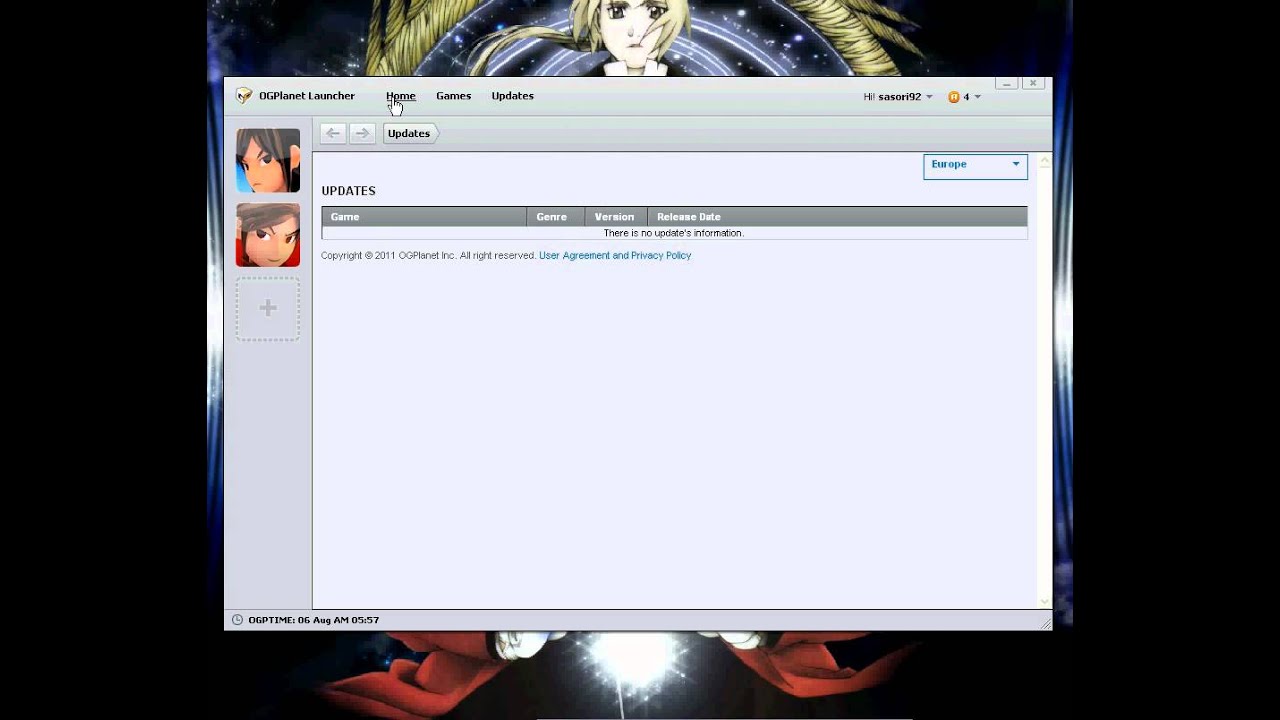This screenshot has height=720, width=1280.
Task: Open the Home menu
Action: point(400,96)
